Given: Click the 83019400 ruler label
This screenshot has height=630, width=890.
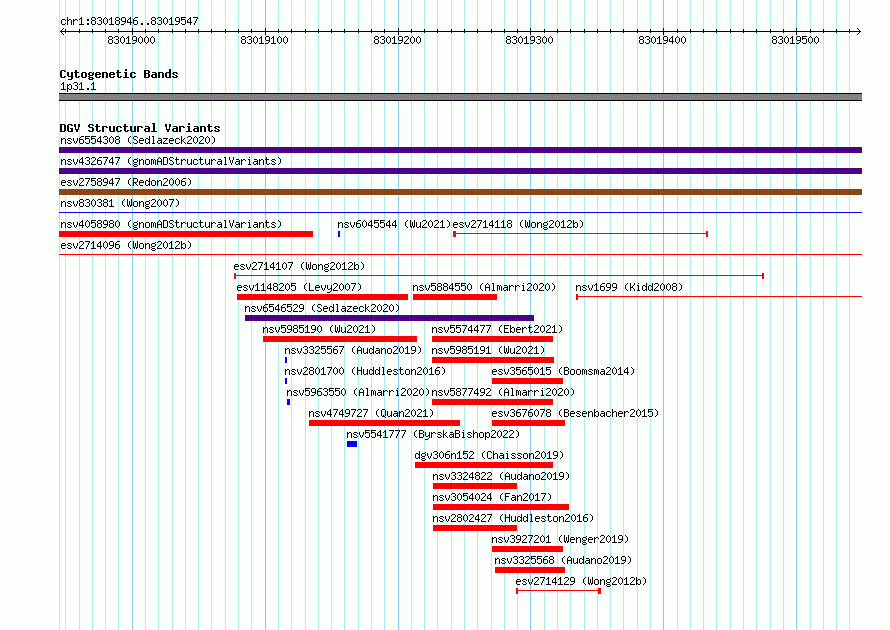Looking at the screenshot, I should (x=662, y=40).
